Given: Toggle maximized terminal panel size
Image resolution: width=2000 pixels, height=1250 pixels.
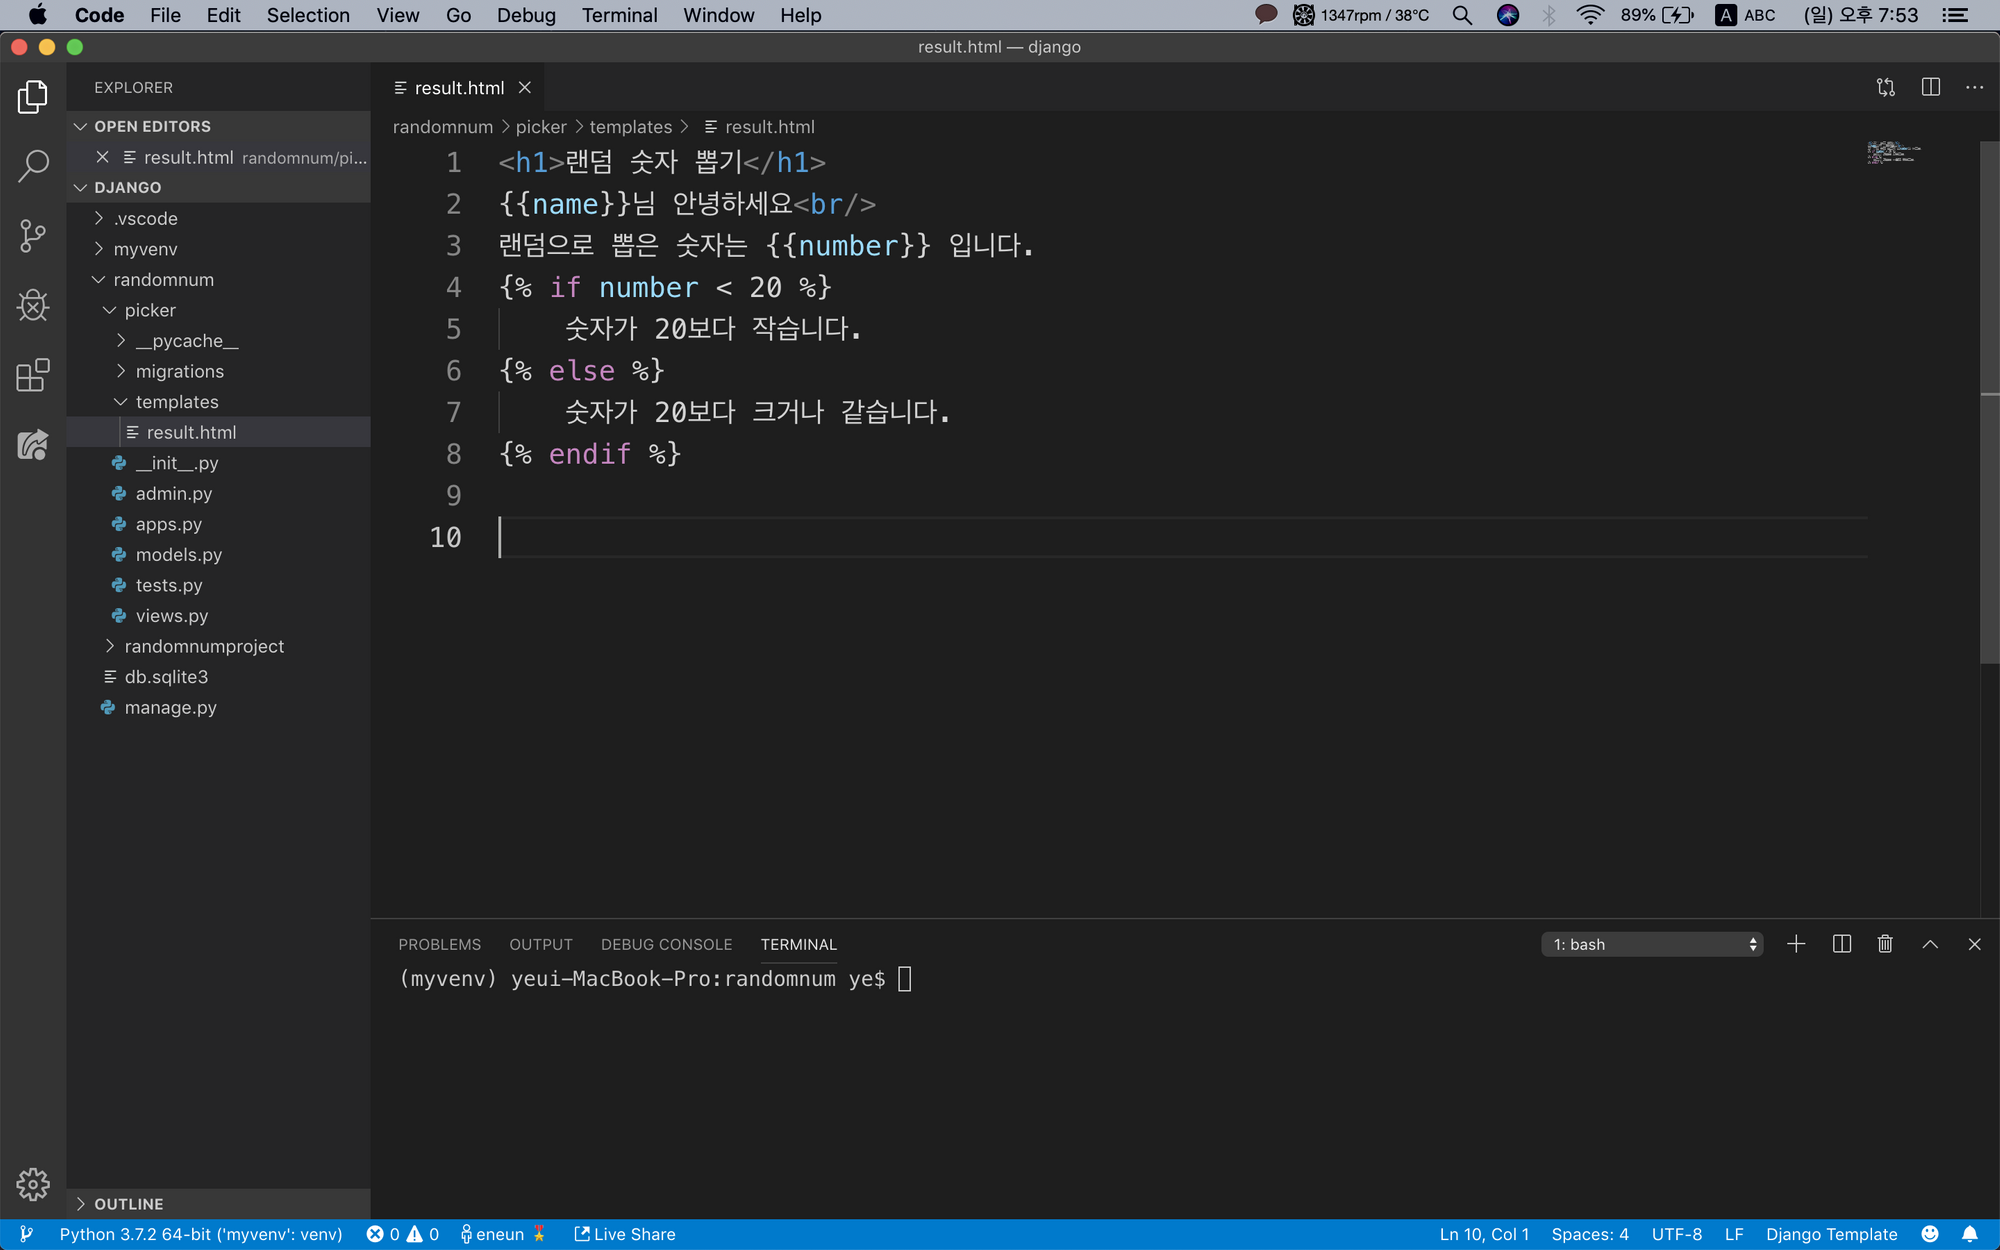Looking at the screenshot, I should click(1930, 944).
